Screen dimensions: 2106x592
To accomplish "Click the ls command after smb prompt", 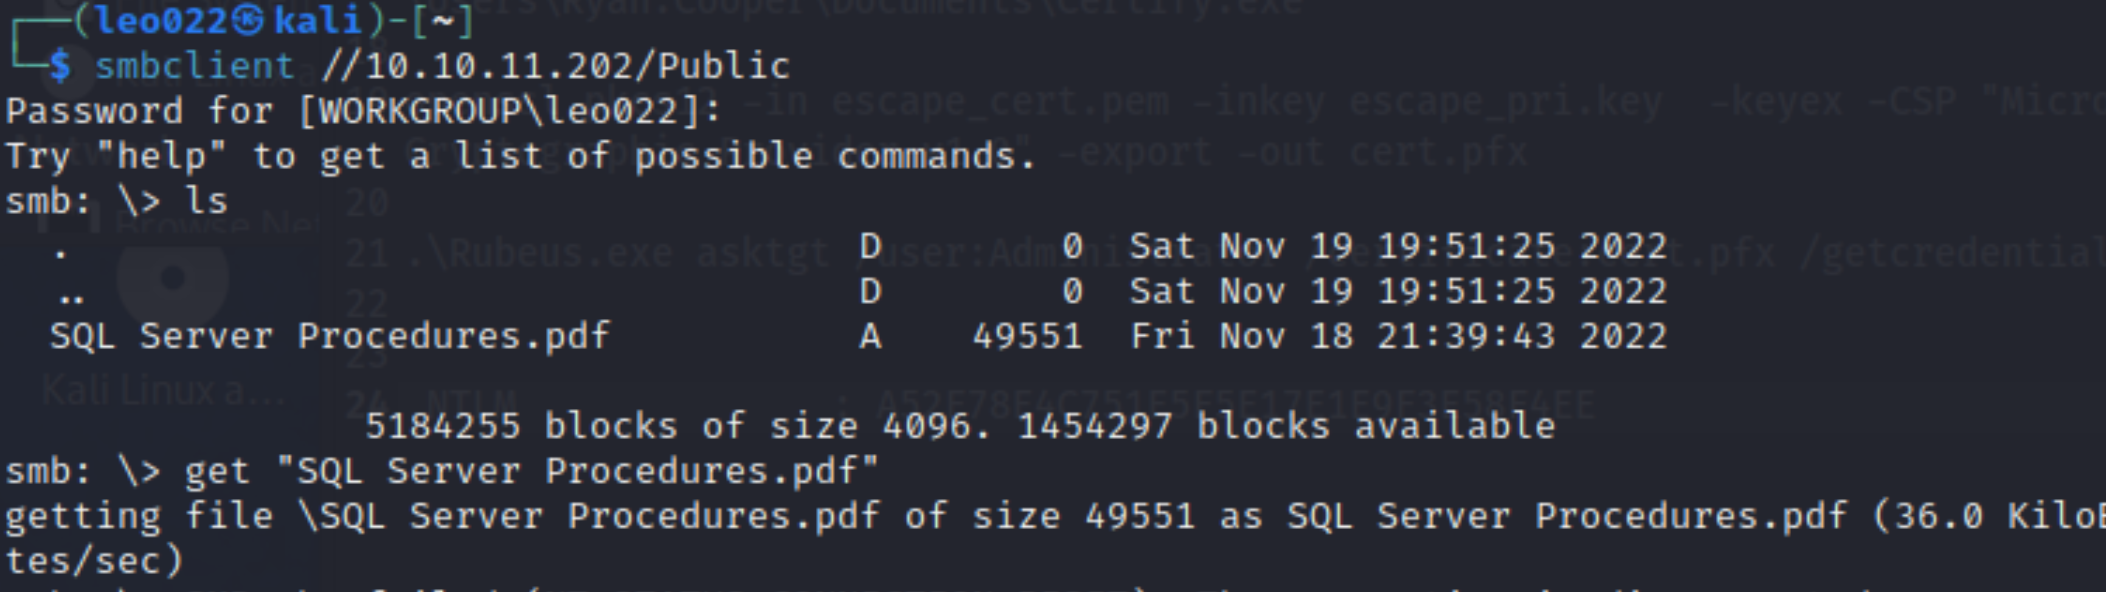I will point(206,201).
